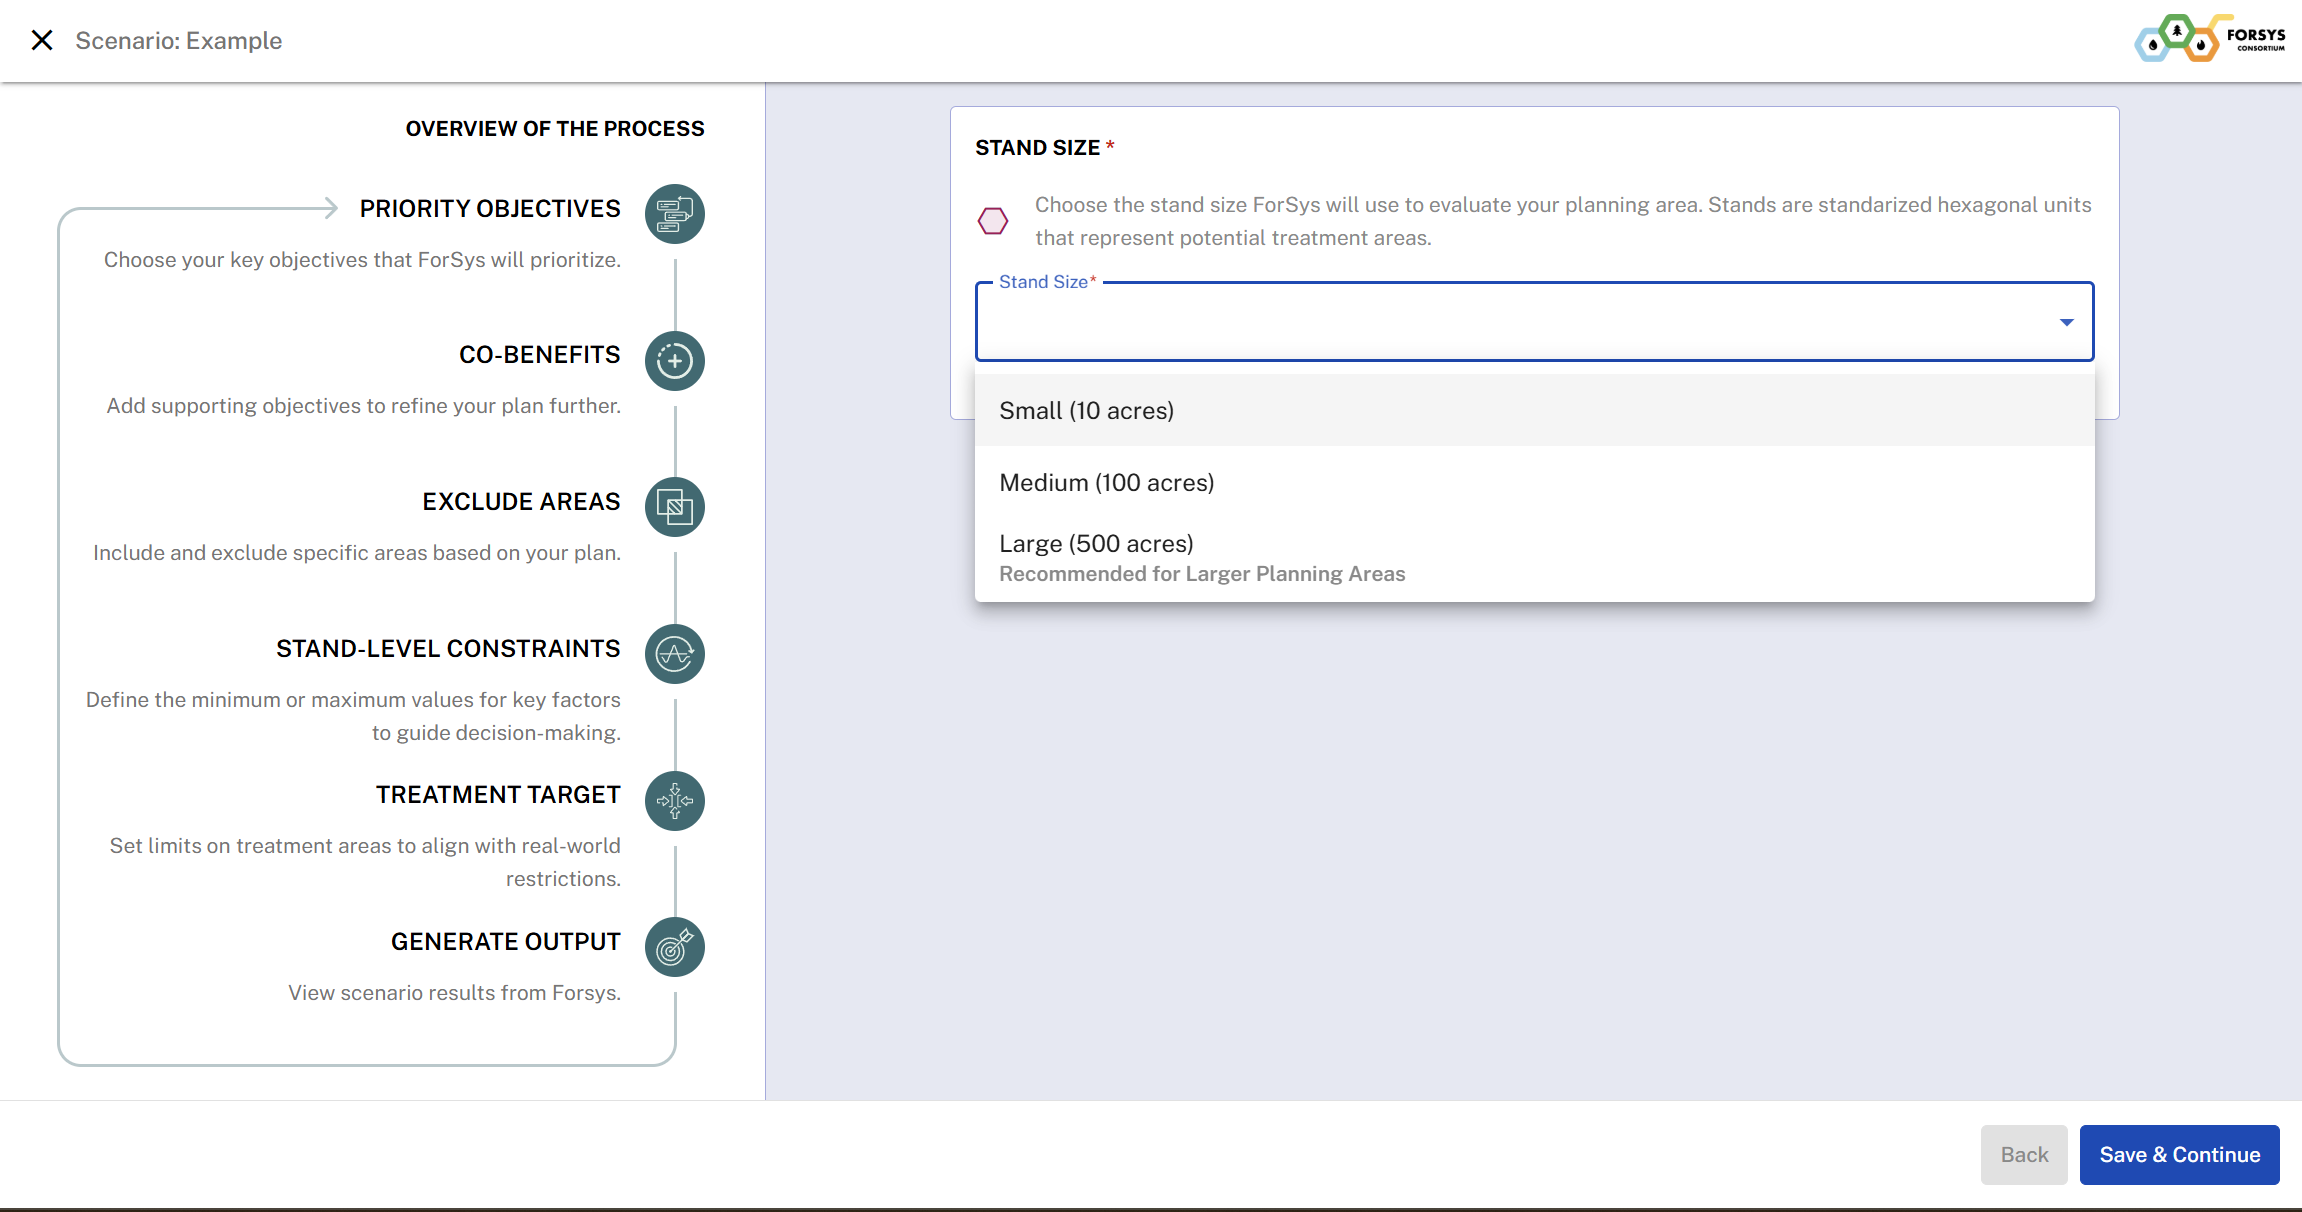Image resolution: width=2302 pixels, height=1212 pixels.
Task: Click the Exclude Areas step icon
Action: (x=675, y=507)
